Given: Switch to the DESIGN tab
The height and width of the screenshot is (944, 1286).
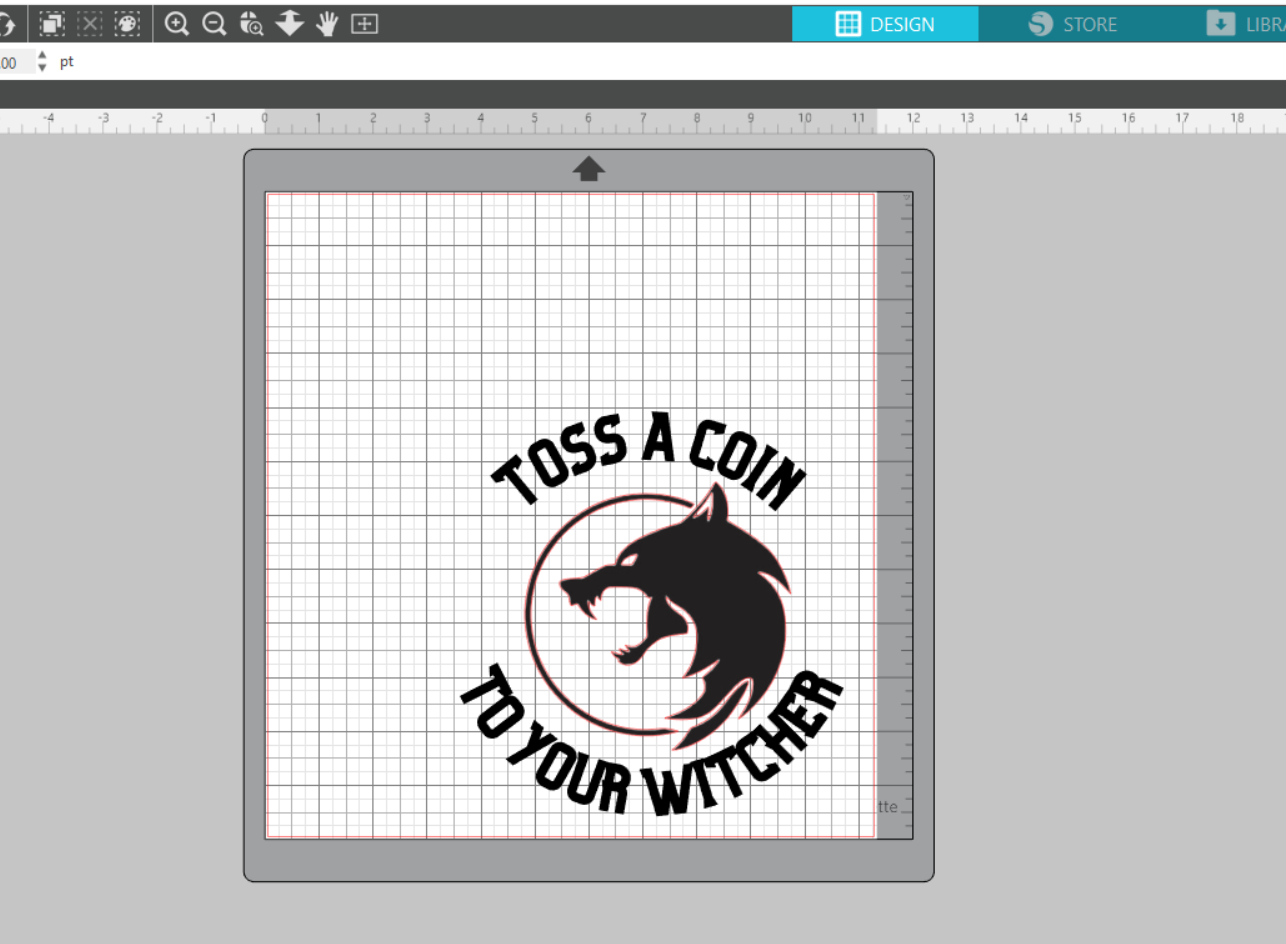Looking at the screenshot, I should (x=885, y=24).
